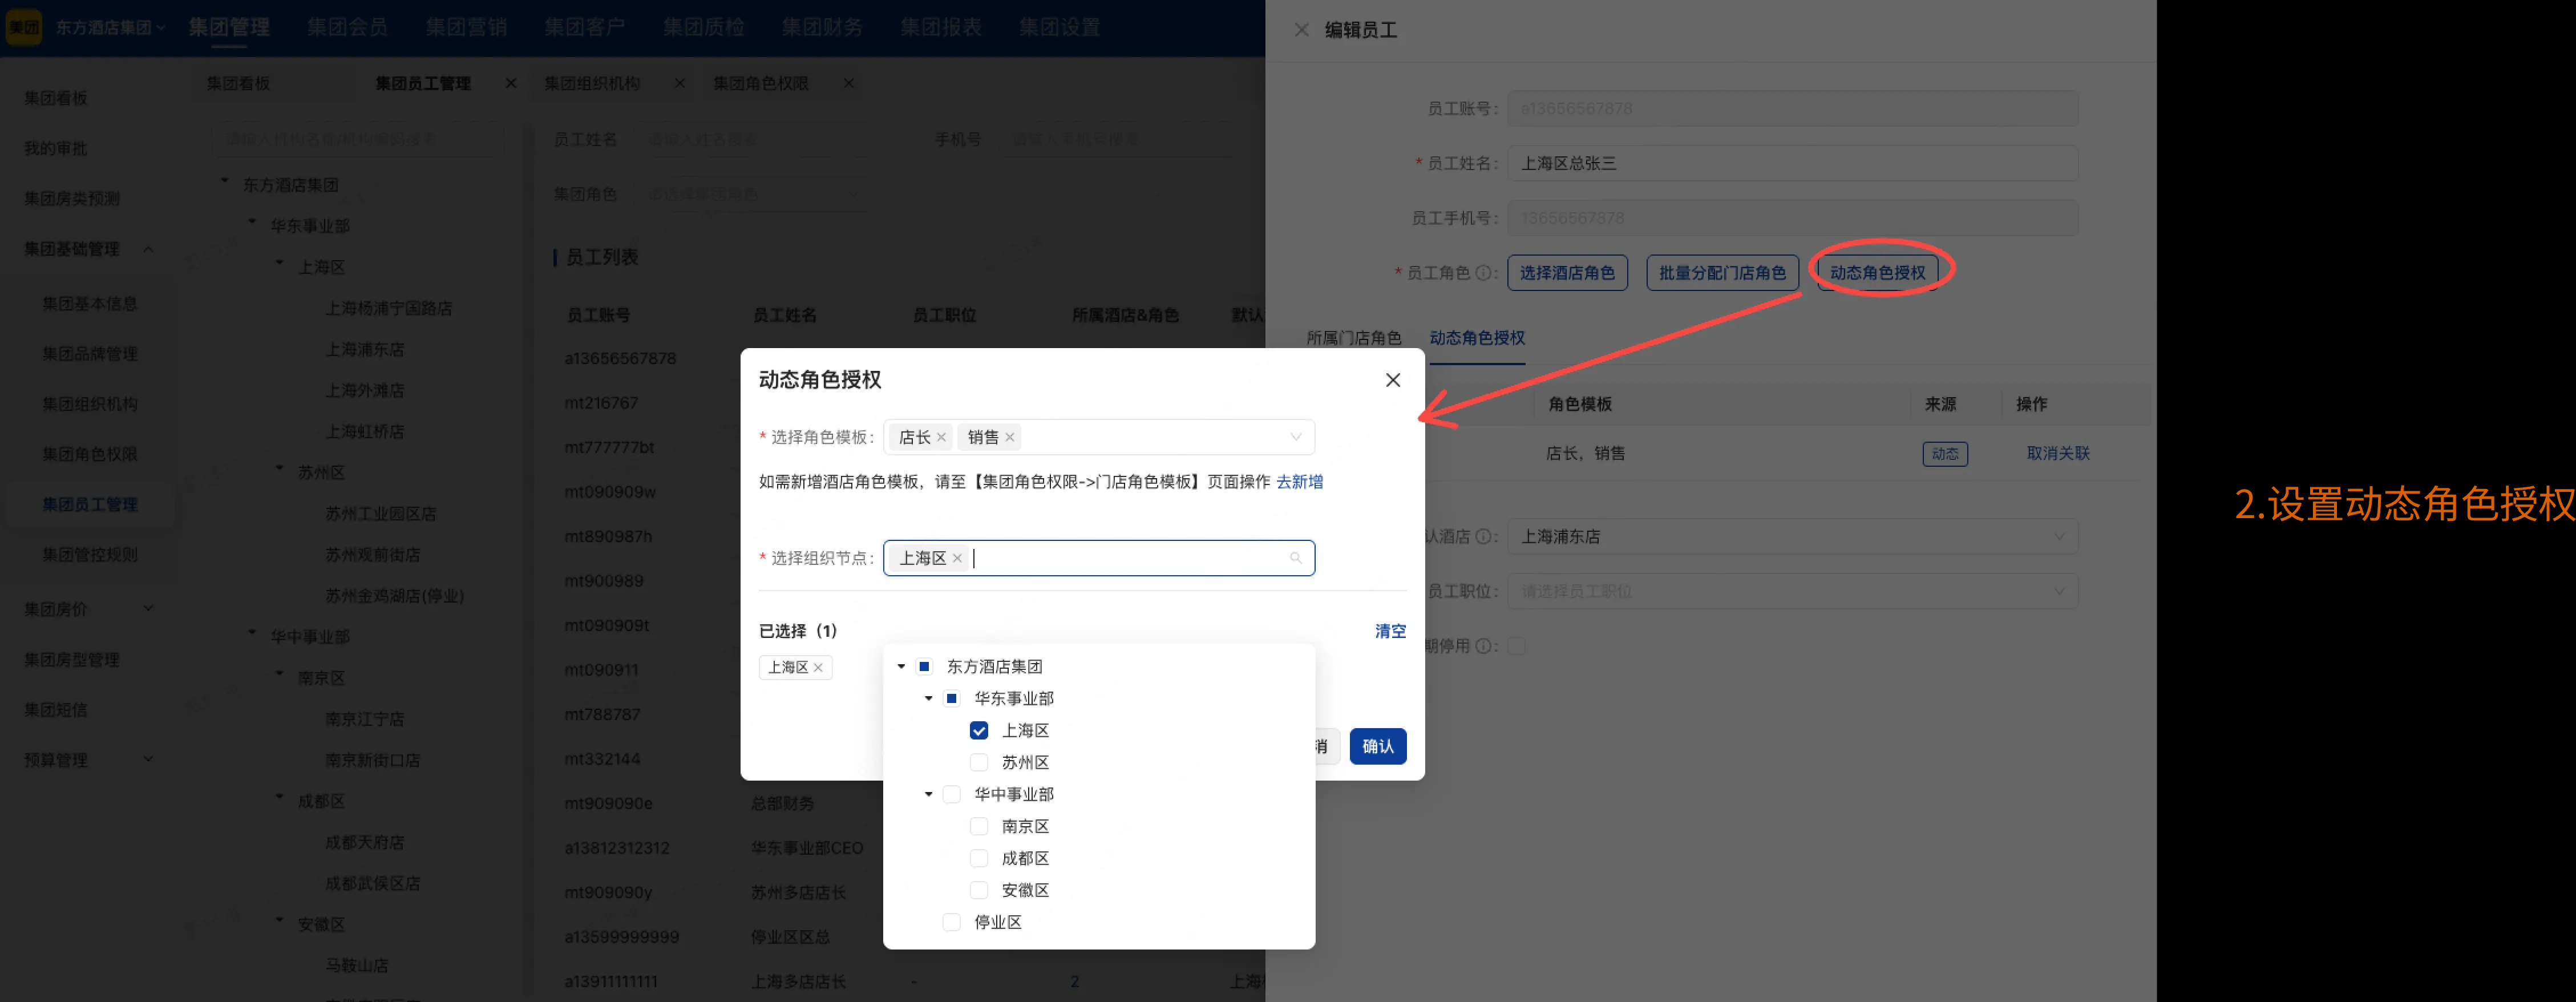Close the 动态角色授权 dialog with the X icon
2576x1002 pixels.
point(1393,380)
